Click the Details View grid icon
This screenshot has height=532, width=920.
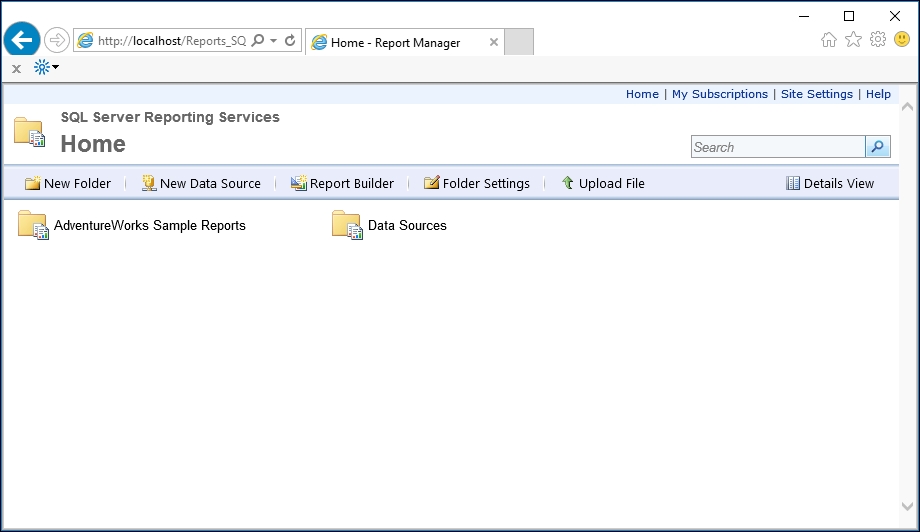[x=793, y=183]
